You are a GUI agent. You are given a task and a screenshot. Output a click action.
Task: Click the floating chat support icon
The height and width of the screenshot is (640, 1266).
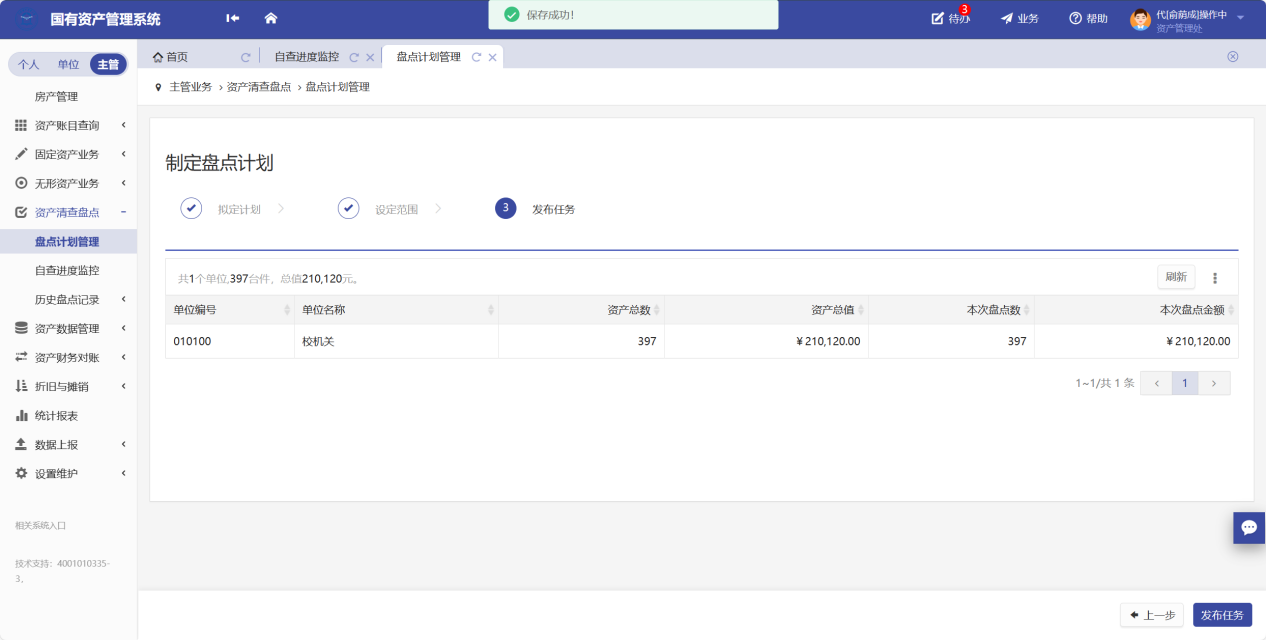pyautogui.click(x=1249, y=527)
